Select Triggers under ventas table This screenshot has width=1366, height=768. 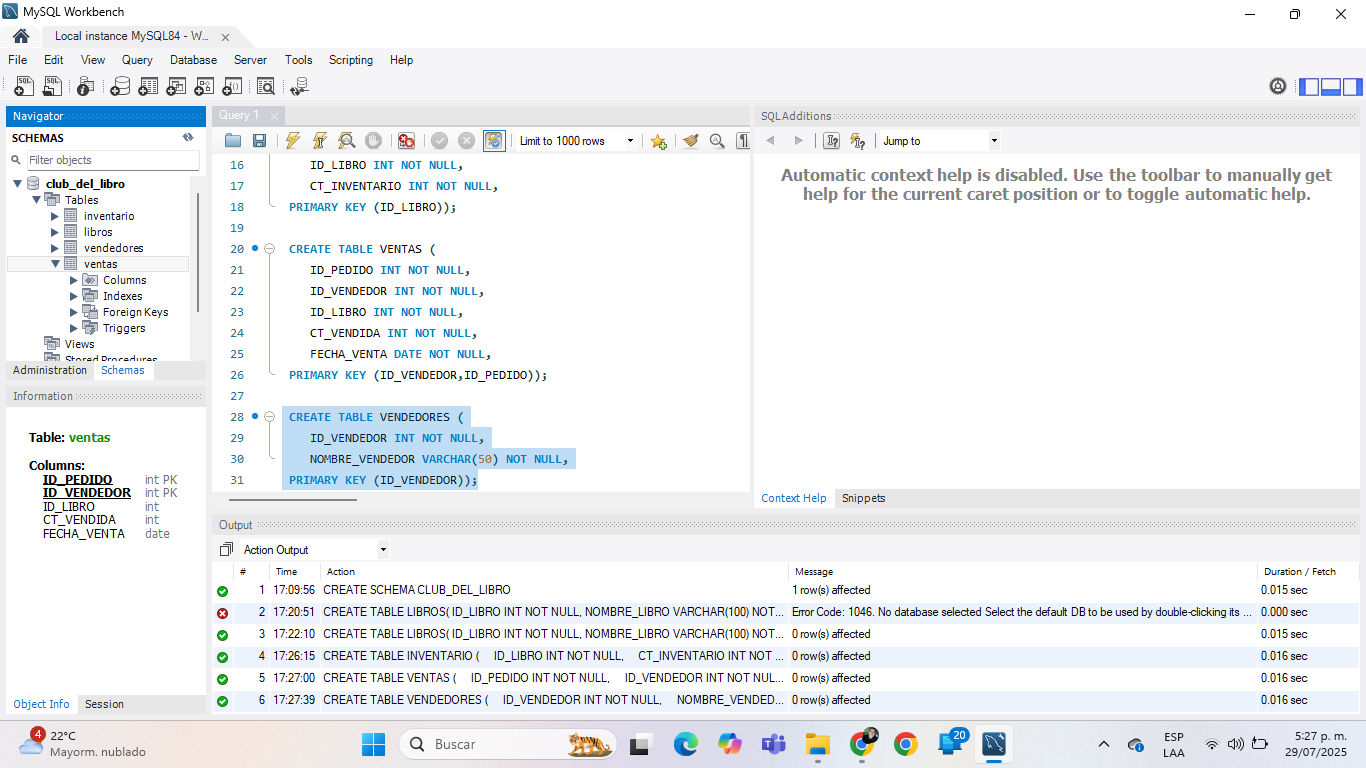click(124, 328)
